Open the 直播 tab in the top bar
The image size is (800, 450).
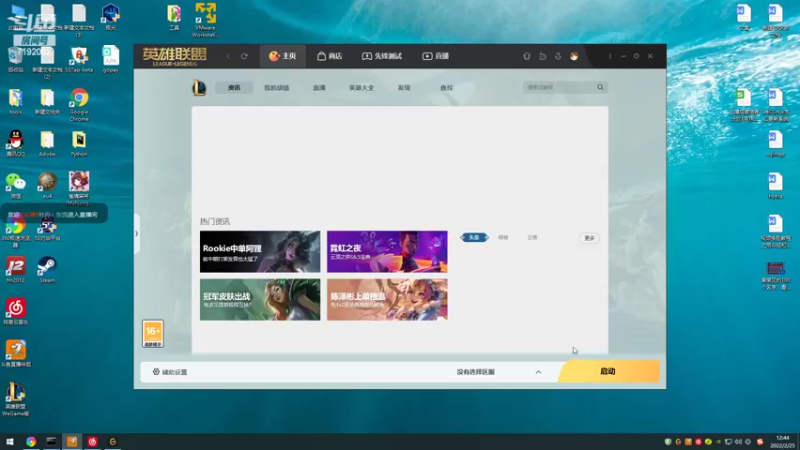pos(436,56)
